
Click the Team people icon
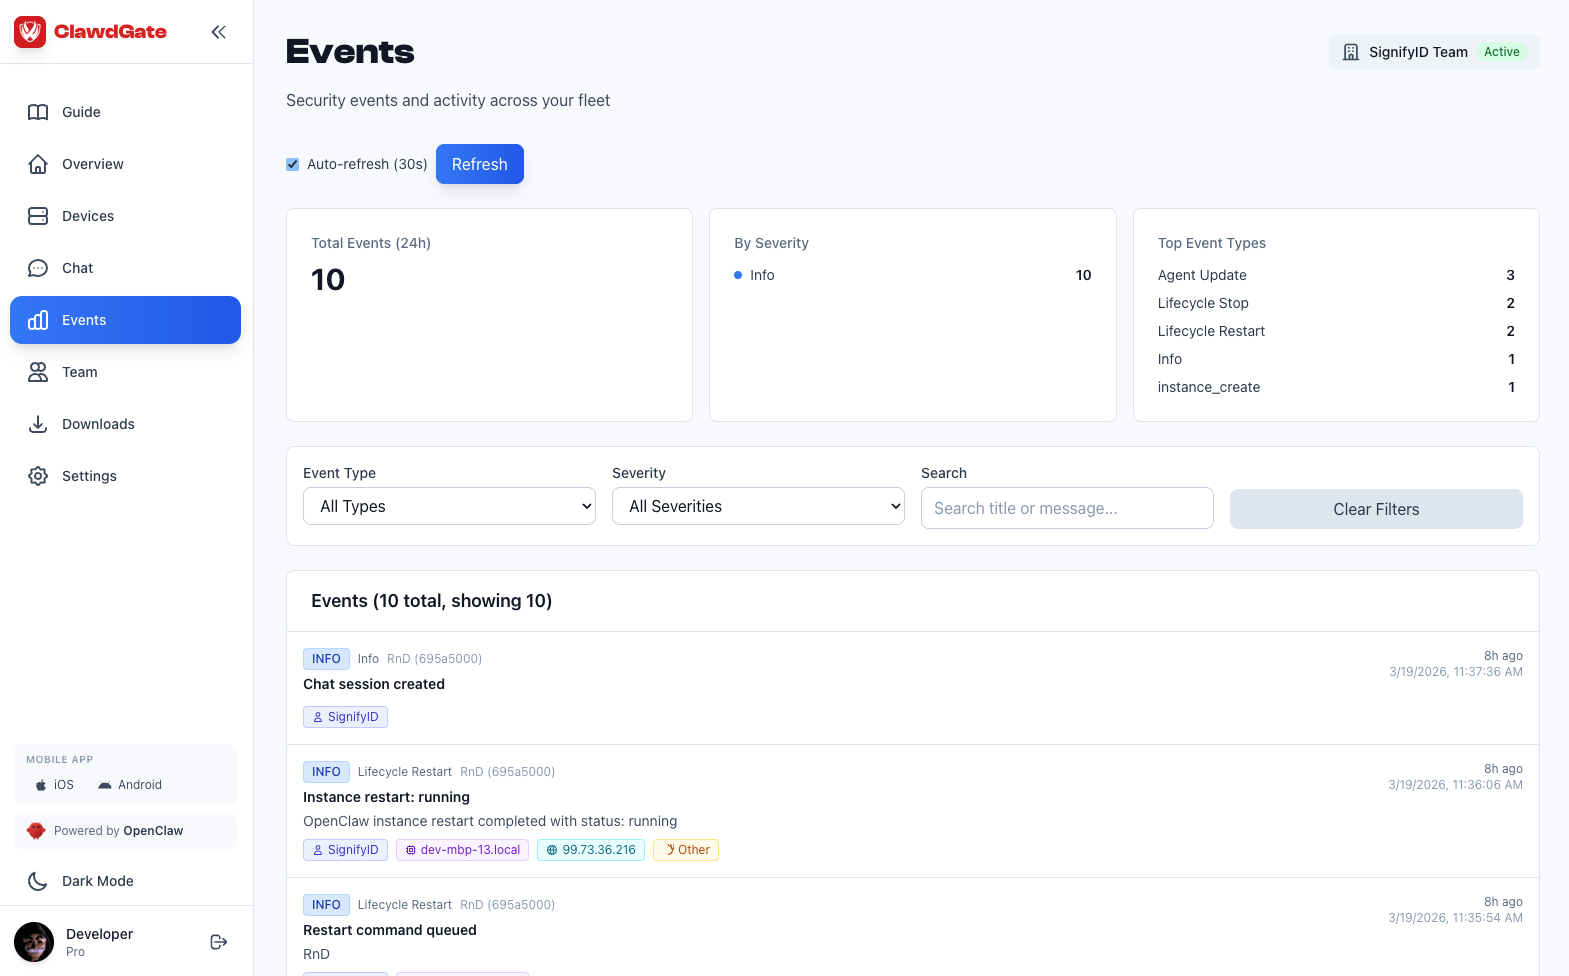pos(38,372)
